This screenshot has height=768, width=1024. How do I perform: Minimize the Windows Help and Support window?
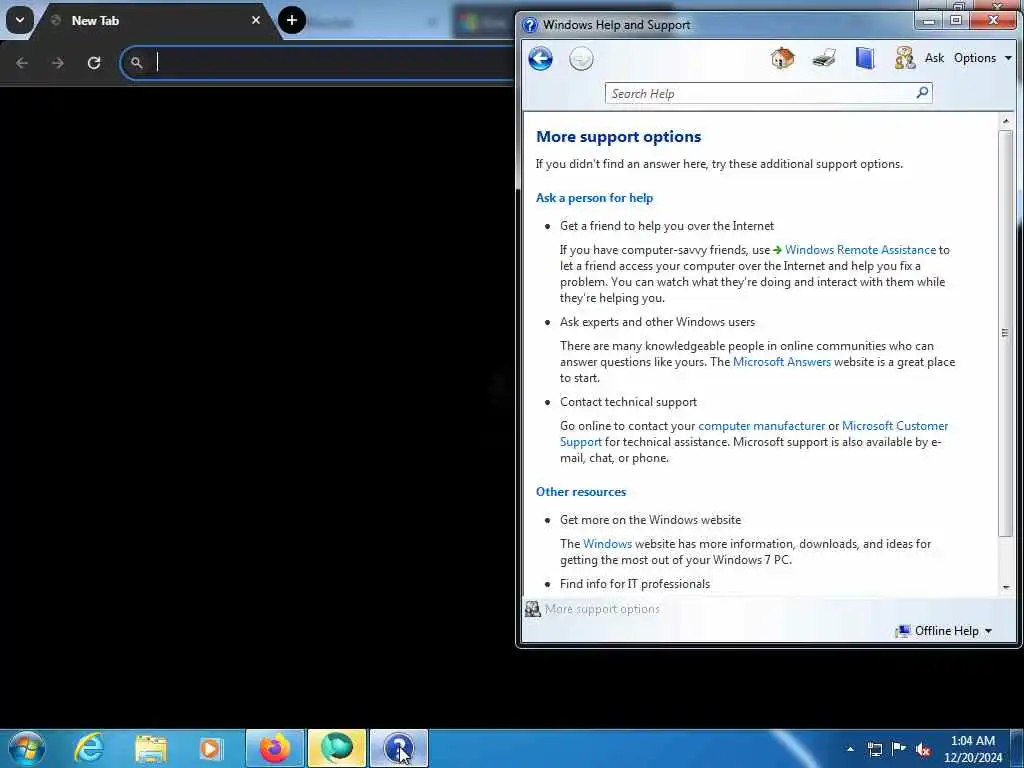[928, 21]
